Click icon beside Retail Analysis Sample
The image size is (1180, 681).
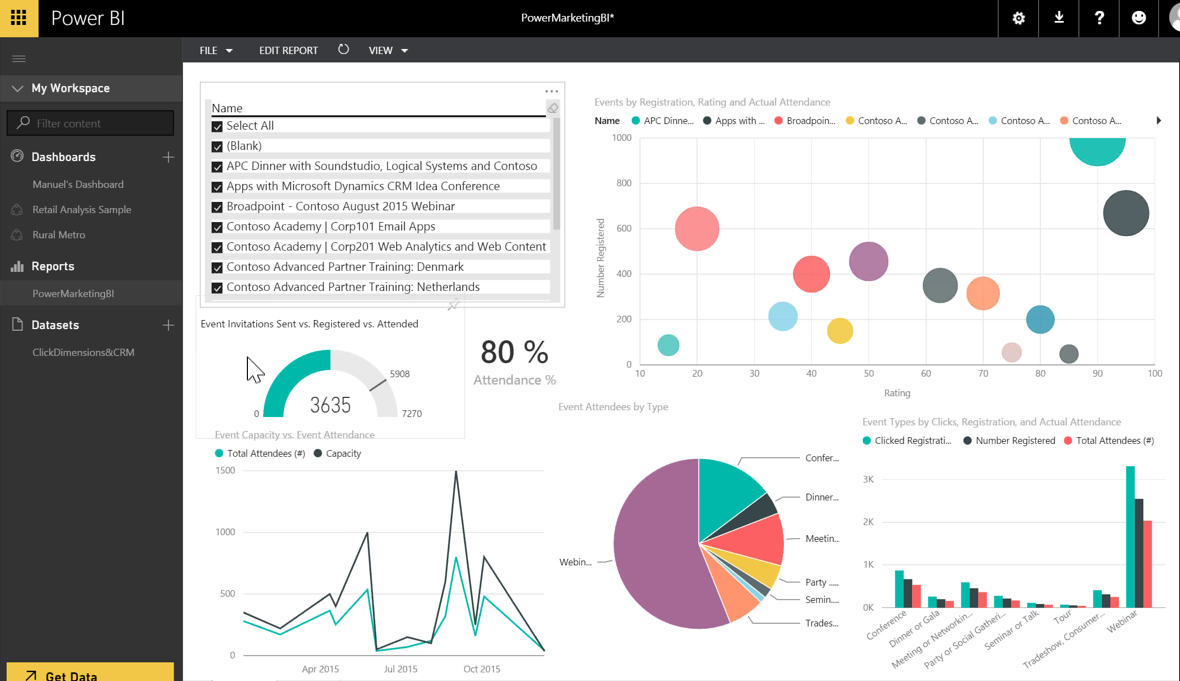[x=17, y=210]
